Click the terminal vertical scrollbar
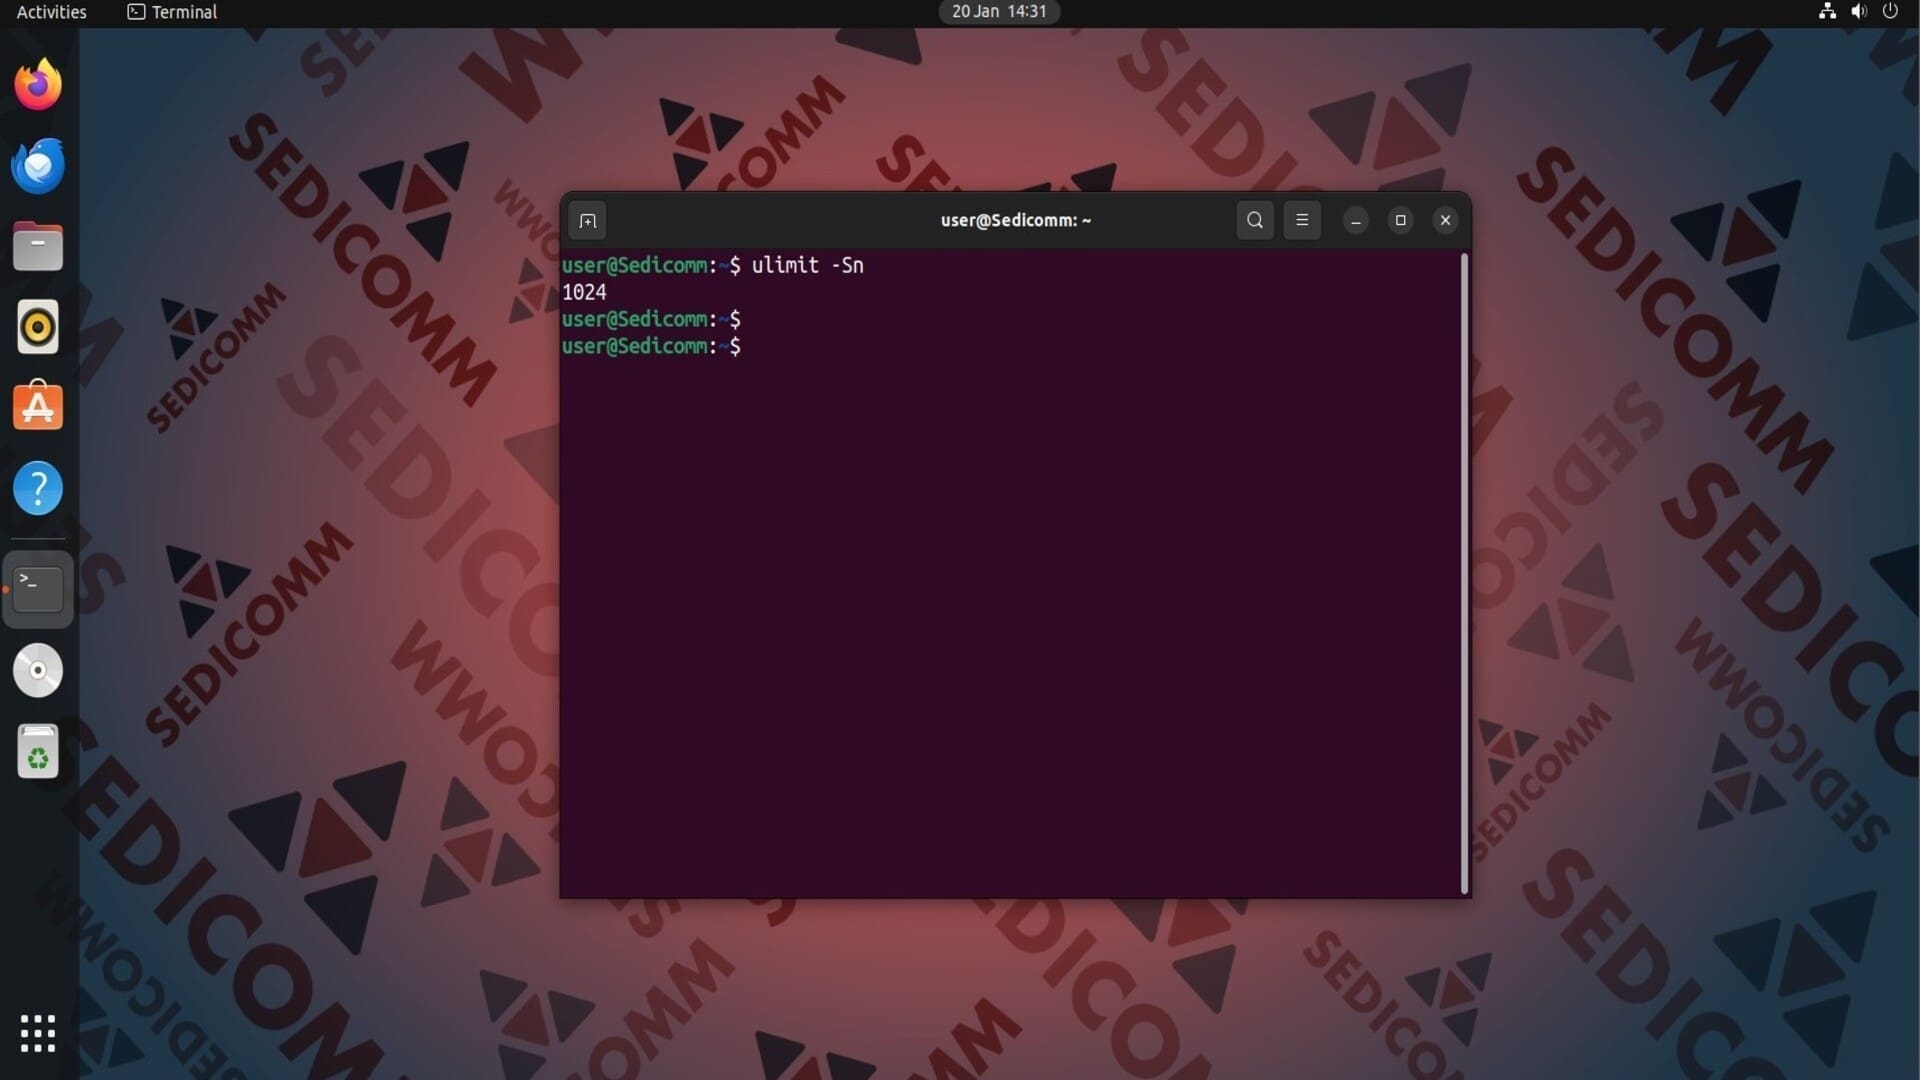1920x1080 pixels. click(x=1465, y=572)
